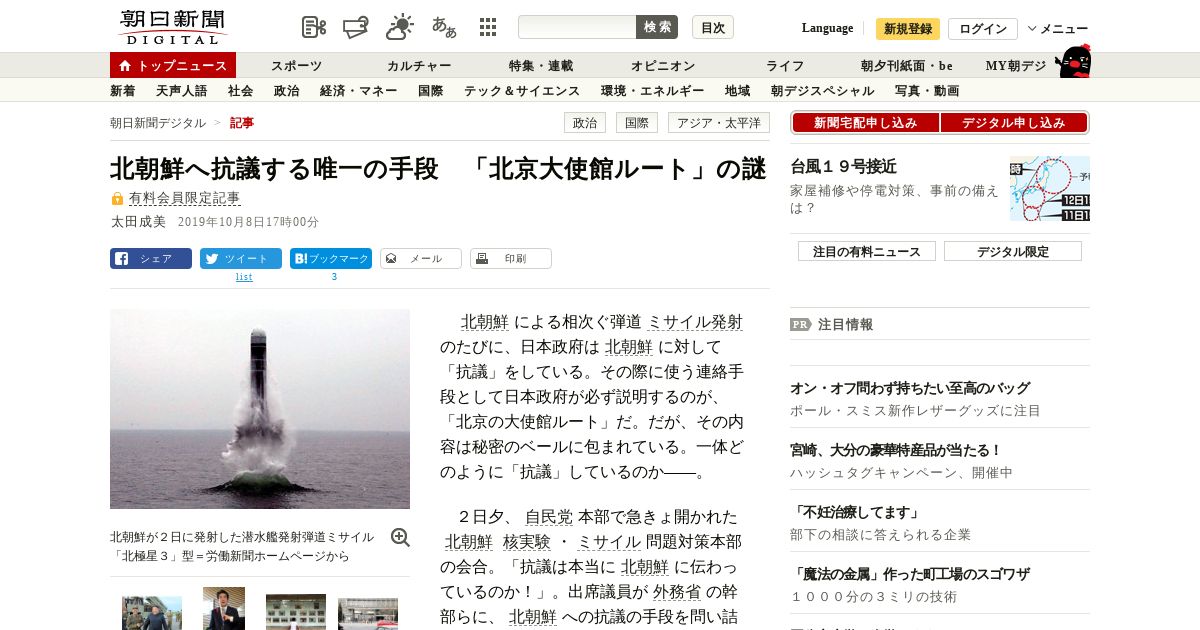Open 社会 in the sub navigation
Viewport: 1200px width, 630px height.
(240, 91)
